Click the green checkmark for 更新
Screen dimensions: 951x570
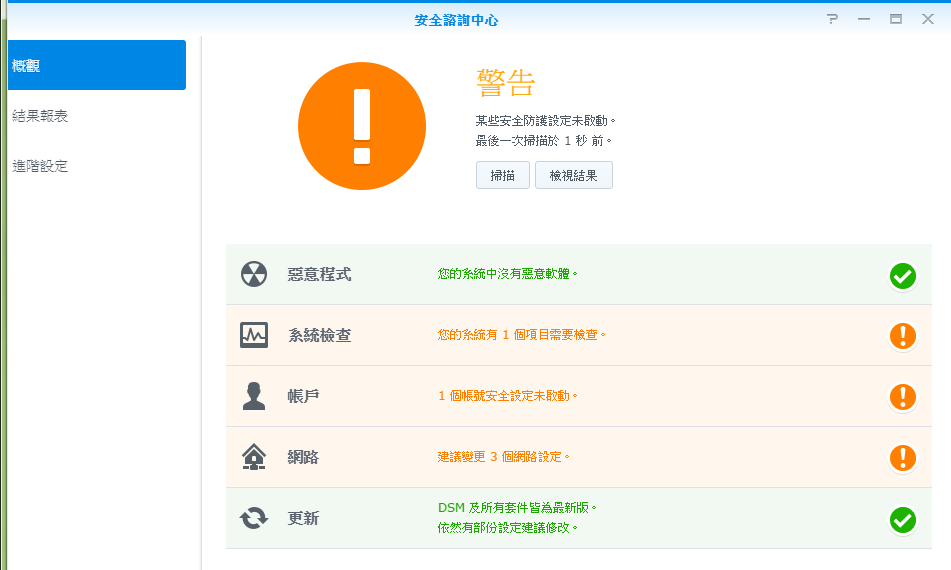[x=902, y=520]
